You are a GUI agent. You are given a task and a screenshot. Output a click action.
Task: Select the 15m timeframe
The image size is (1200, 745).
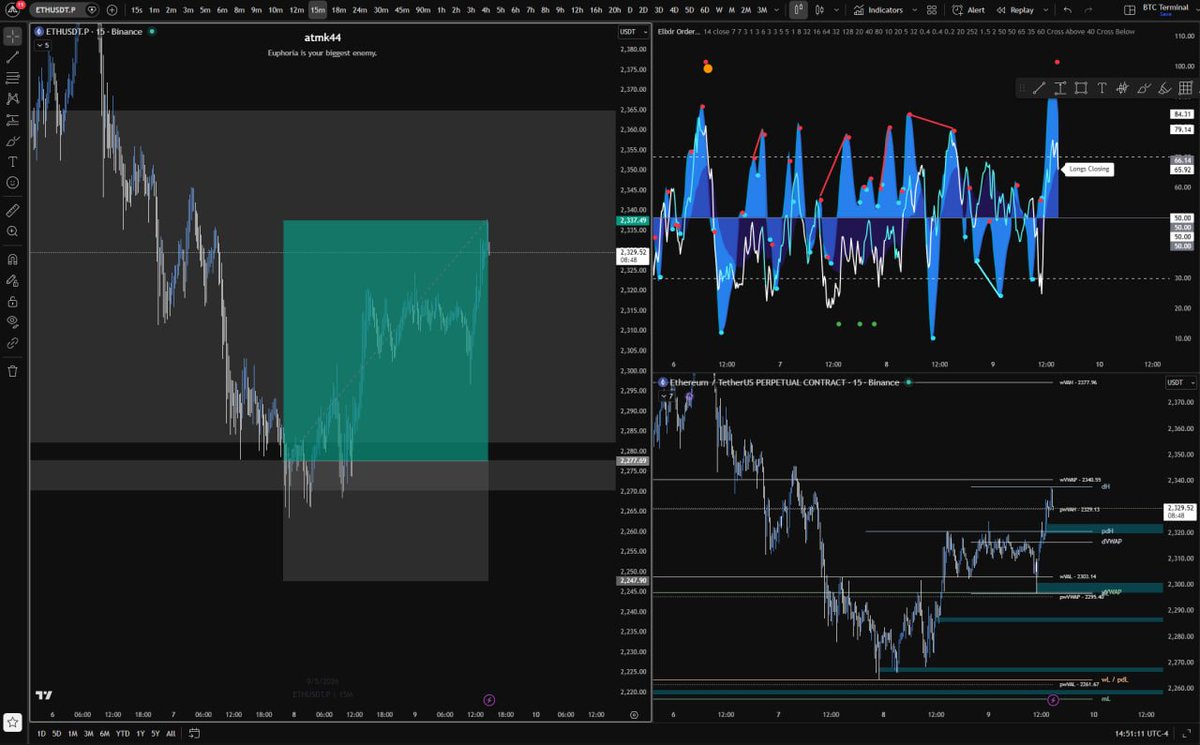[317, 10]
